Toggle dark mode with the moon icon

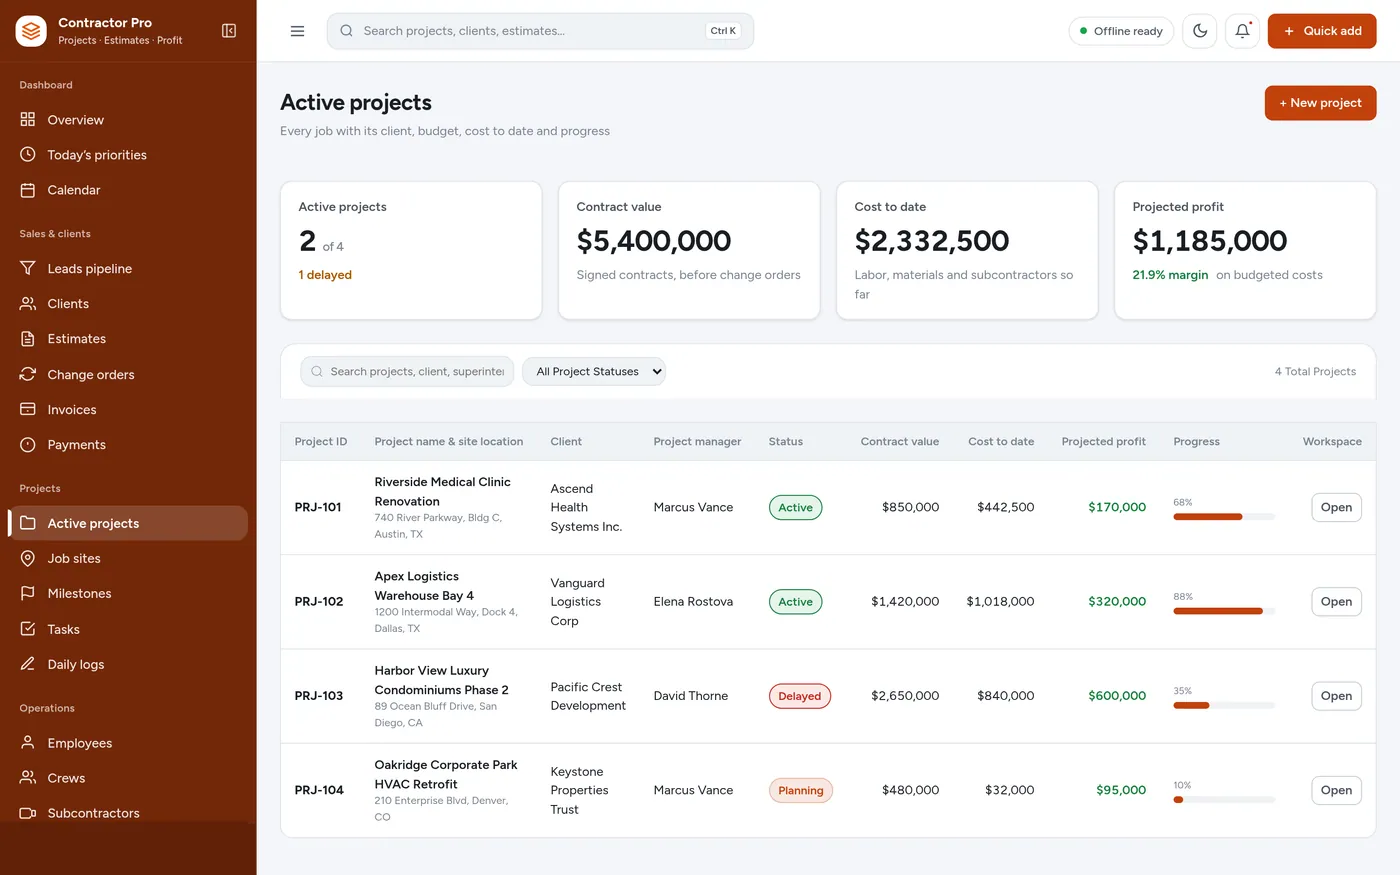(x=1200, y=31)
